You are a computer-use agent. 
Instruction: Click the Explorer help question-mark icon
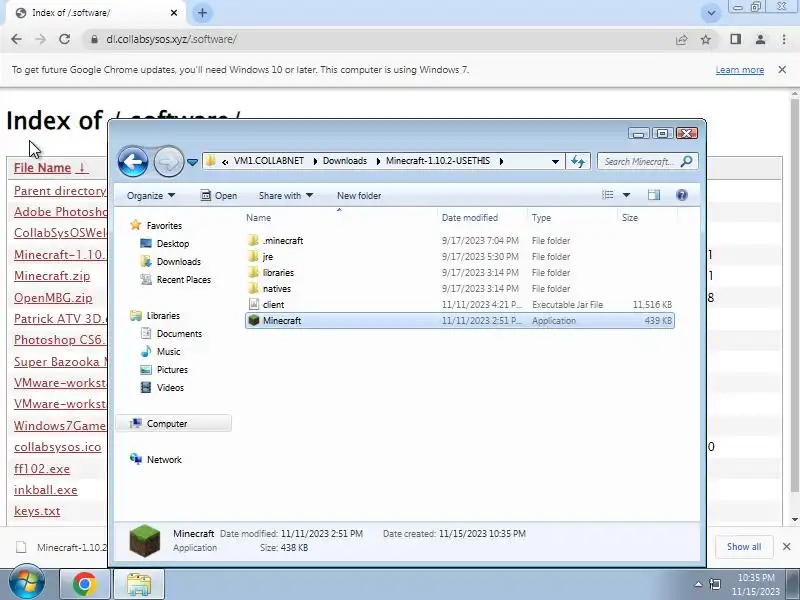click(x=682, y=195)
